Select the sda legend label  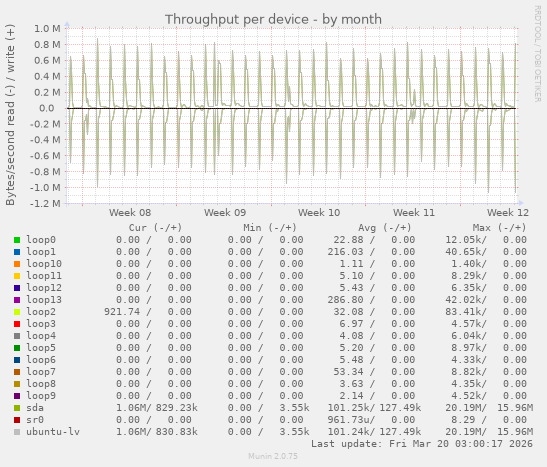point(35,408)
